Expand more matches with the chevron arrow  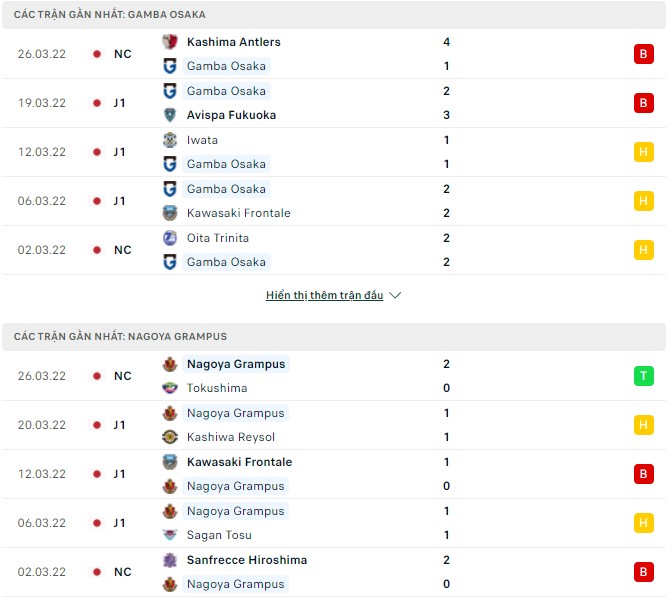point(395,296)
